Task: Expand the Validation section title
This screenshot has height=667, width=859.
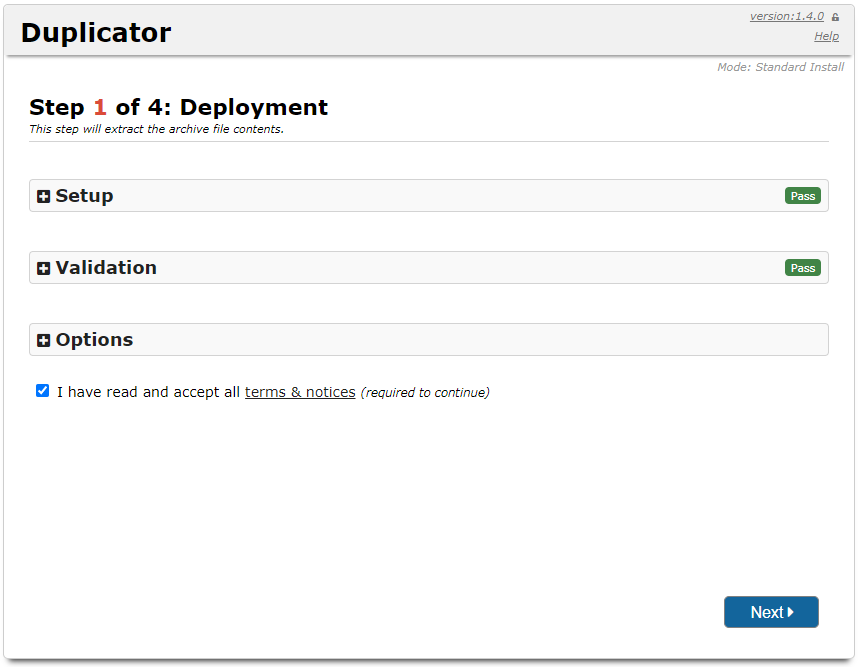Action: click(106, 268)
